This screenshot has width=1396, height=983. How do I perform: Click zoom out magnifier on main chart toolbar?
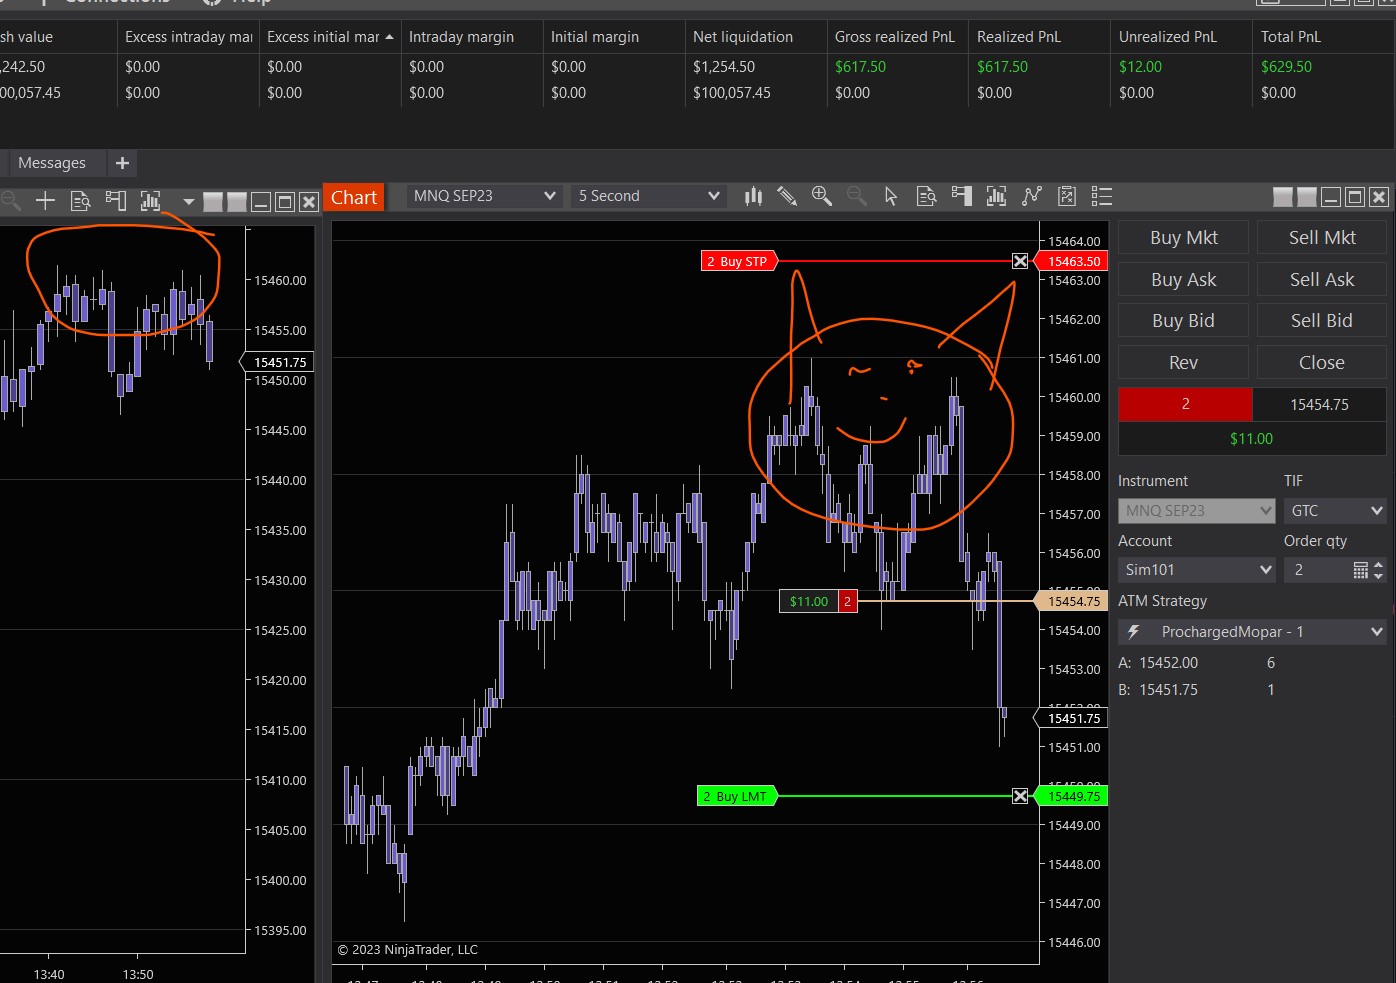point(857,196)
